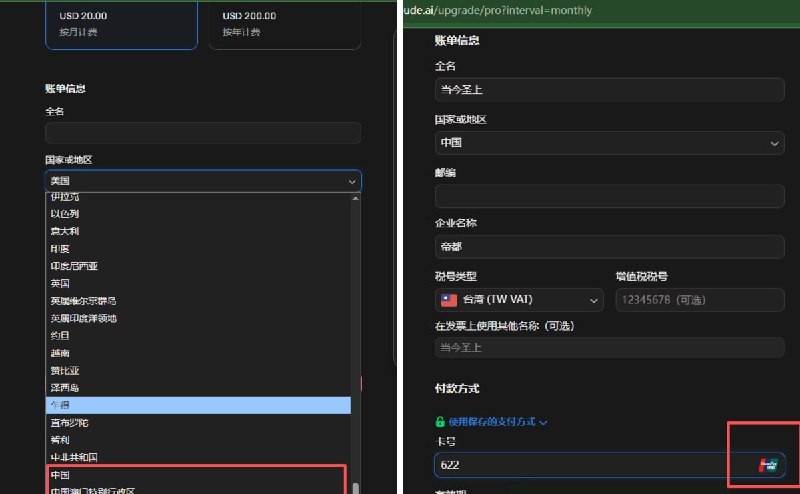
Task: Click the browser URL address bar
Action: pos(602,10)
